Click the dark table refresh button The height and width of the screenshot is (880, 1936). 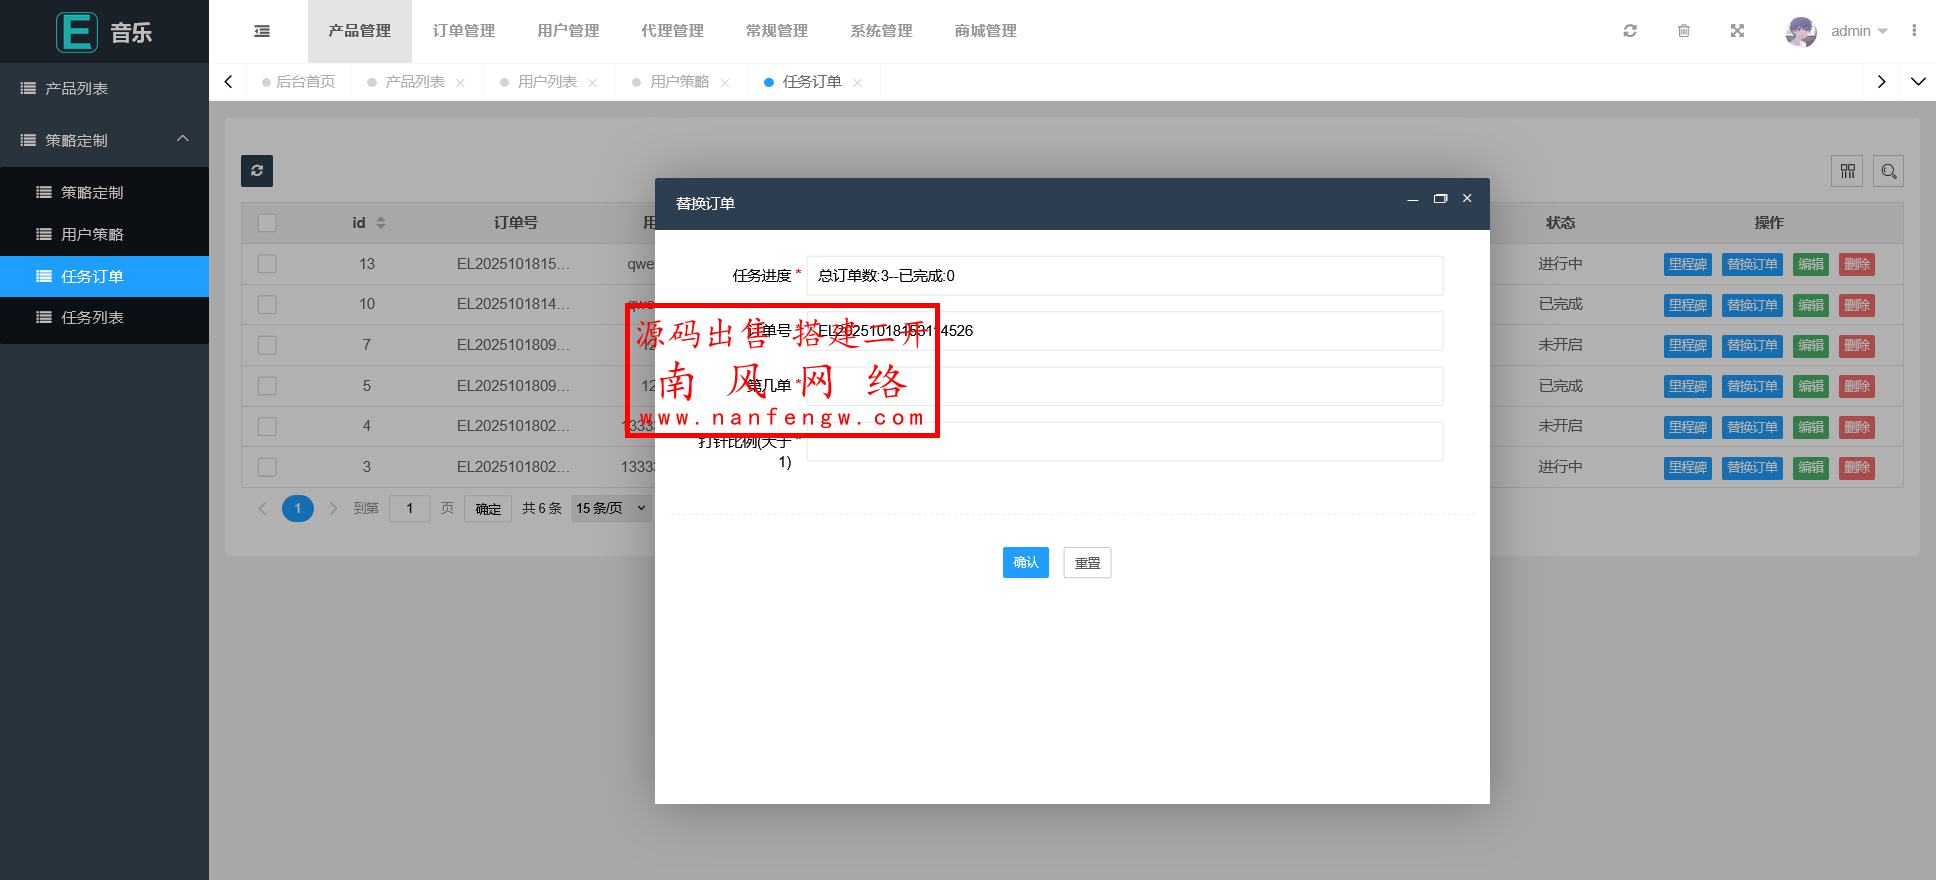257,171
